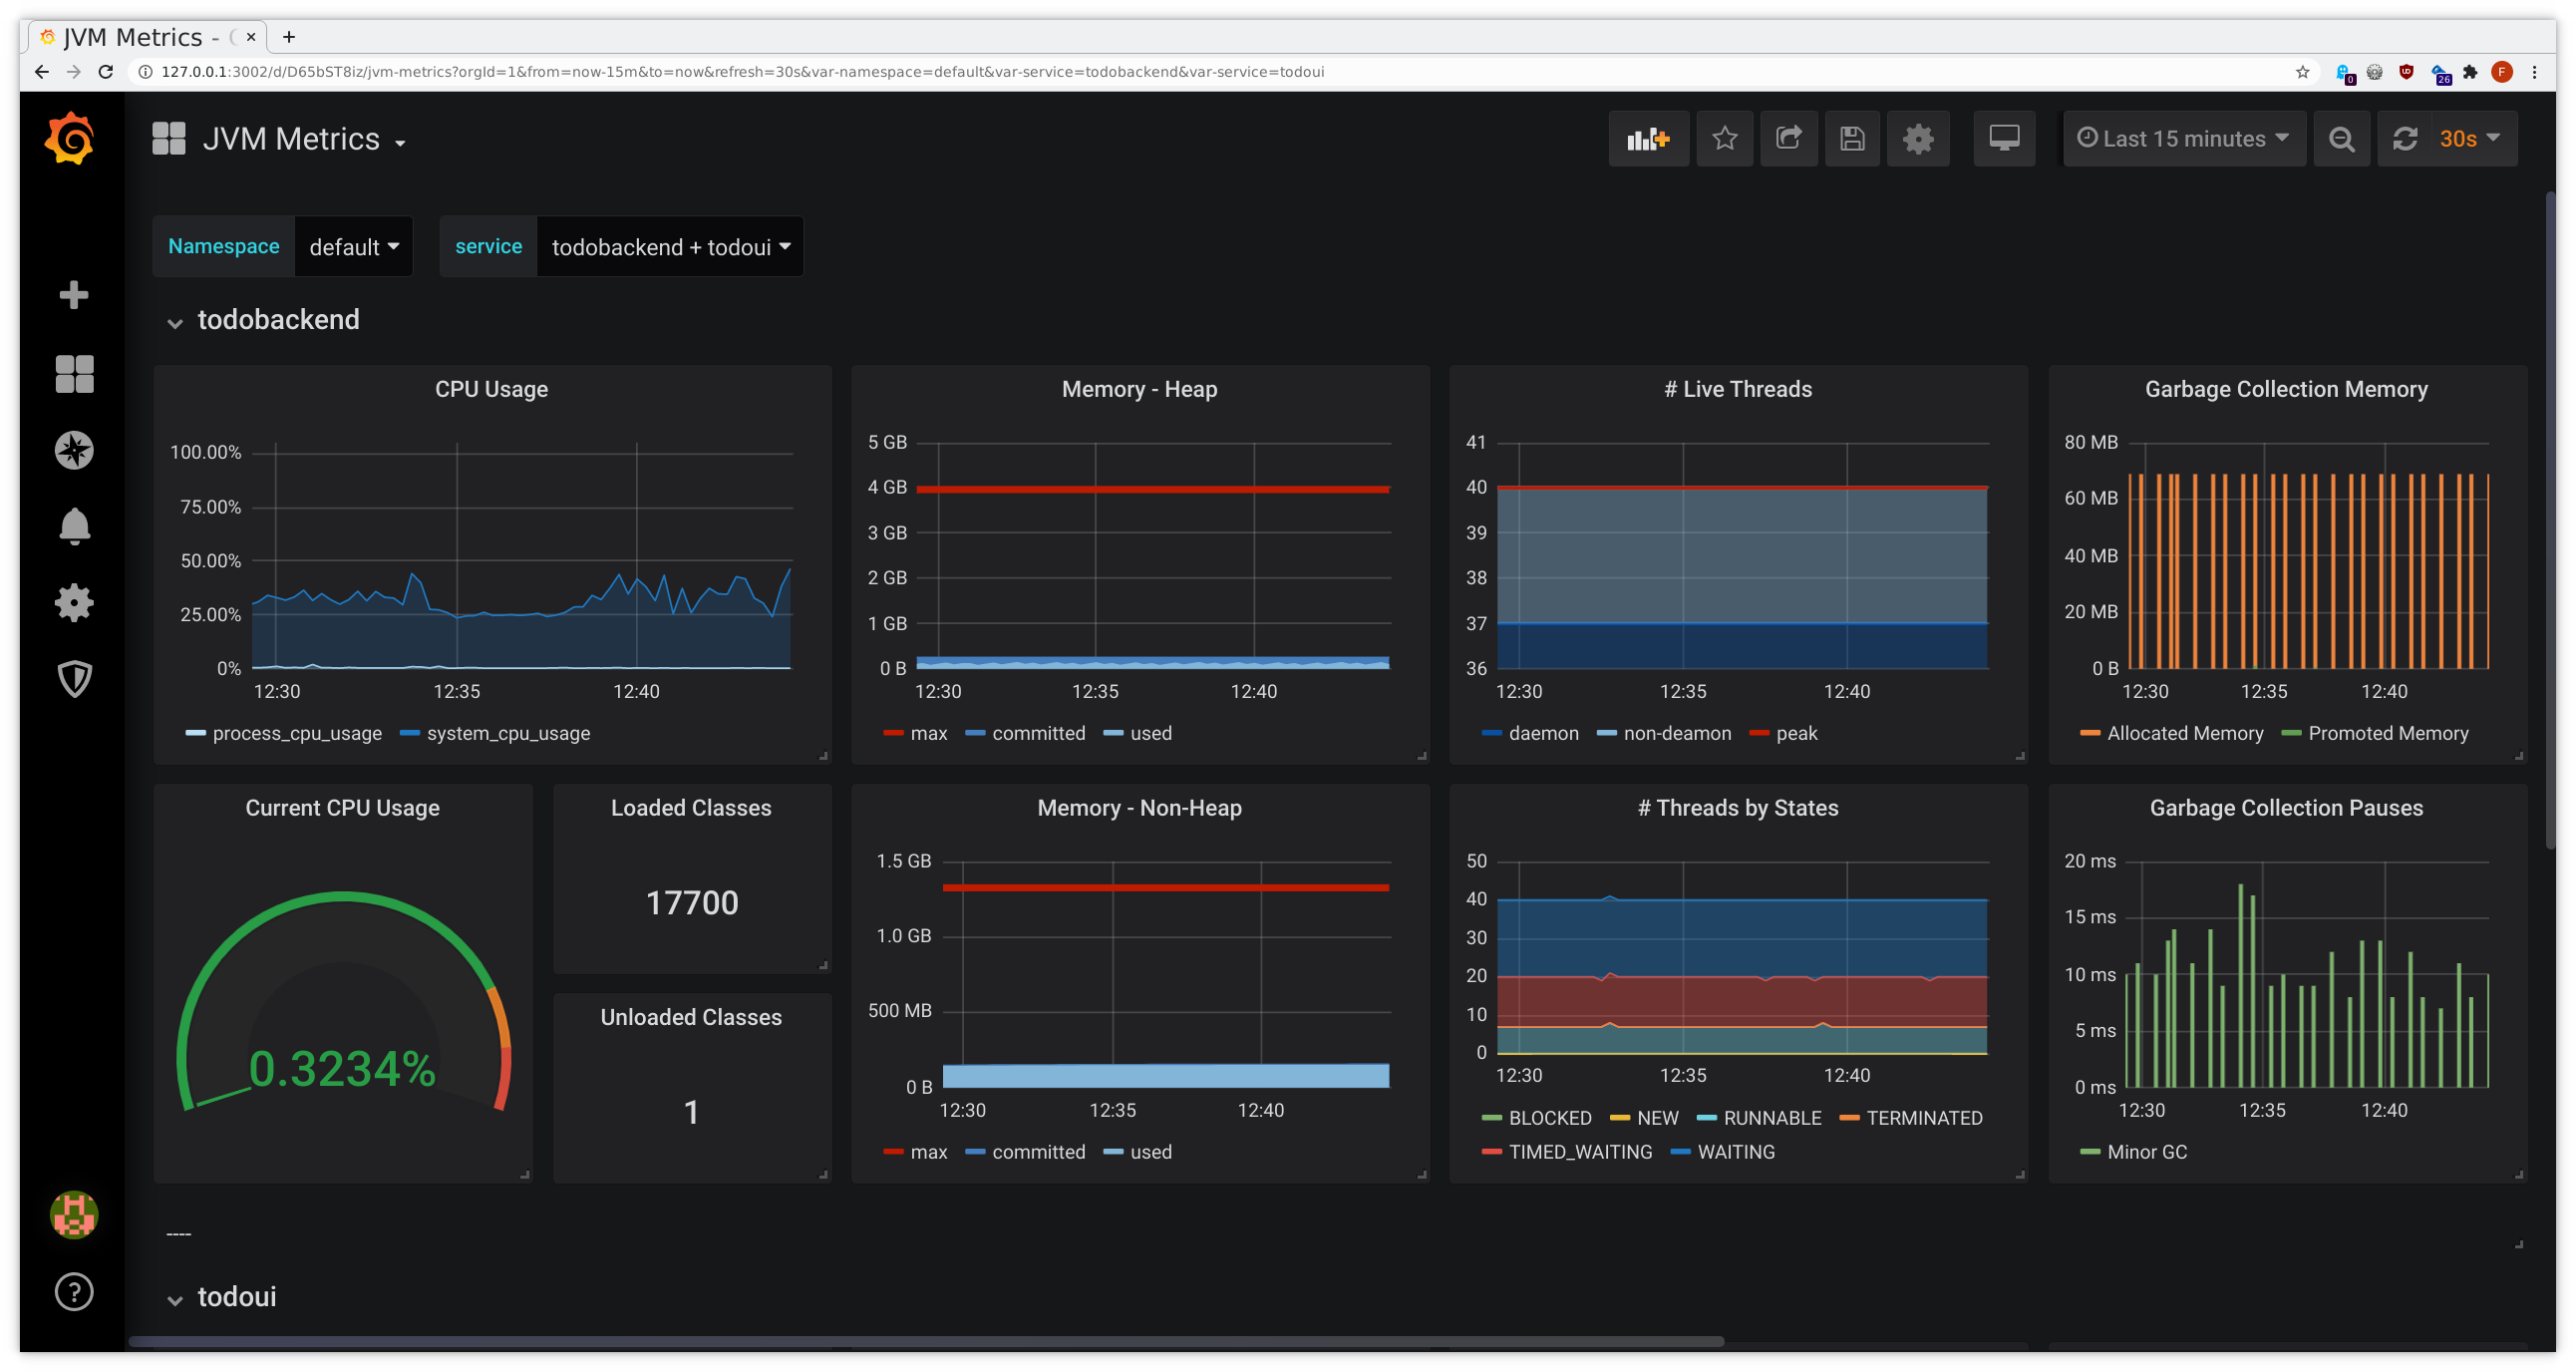
Task: Open the service variable dropdown
Action: point(669,246)
